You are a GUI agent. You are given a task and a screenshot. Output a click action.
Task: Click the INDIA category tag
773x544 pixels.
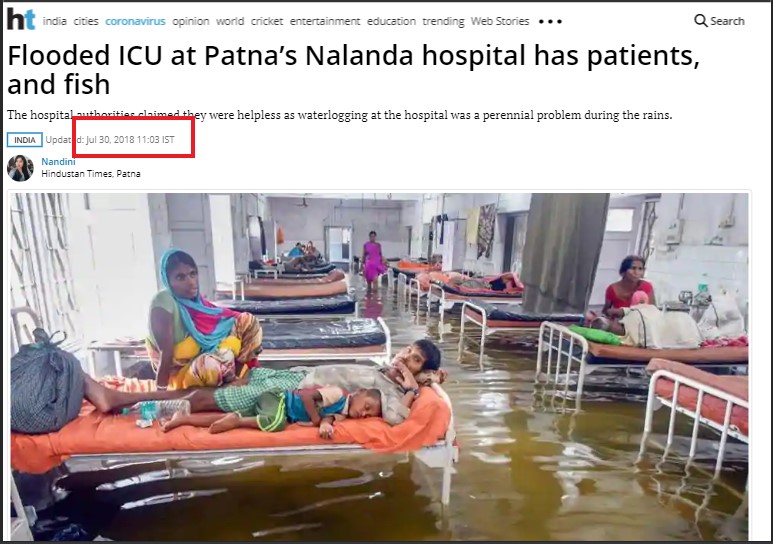25,140
